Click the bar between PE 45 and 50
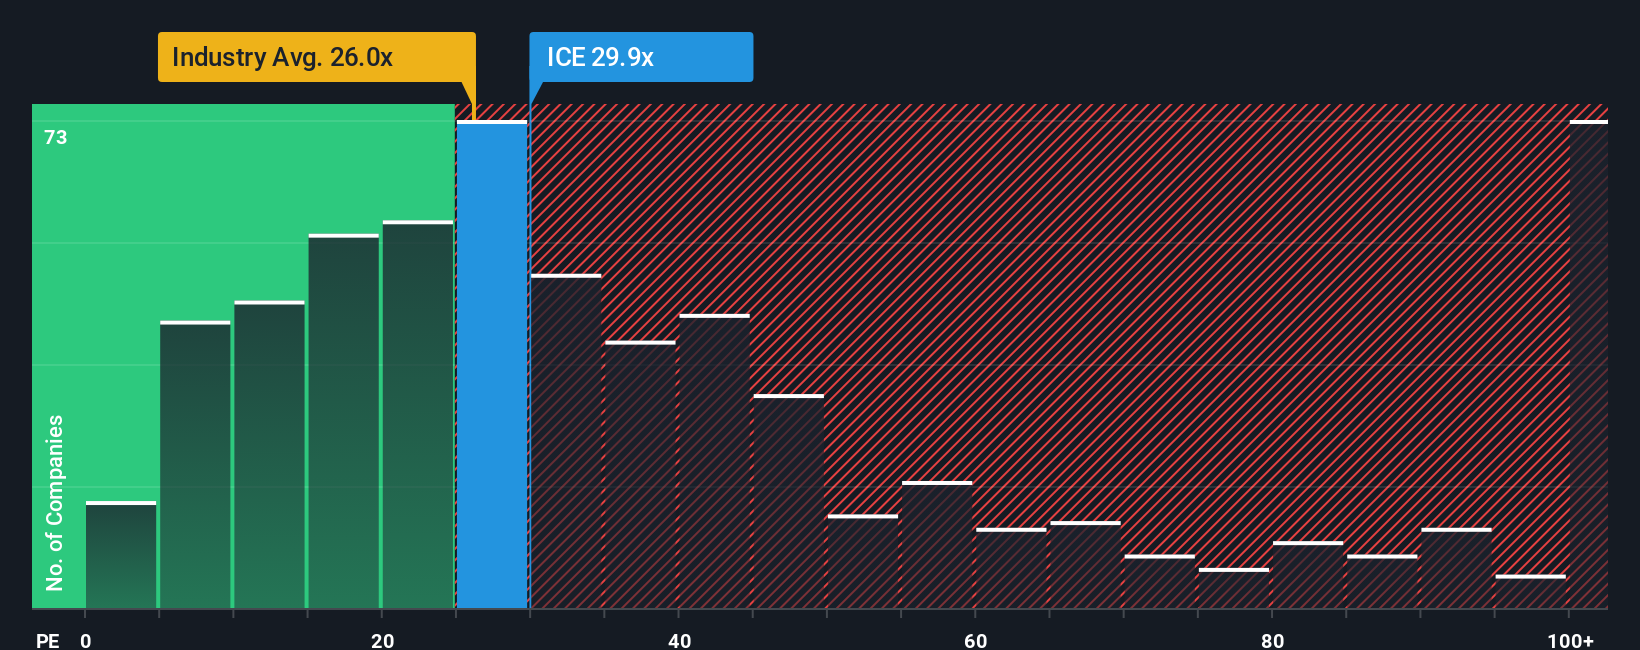 click(789, 501)
